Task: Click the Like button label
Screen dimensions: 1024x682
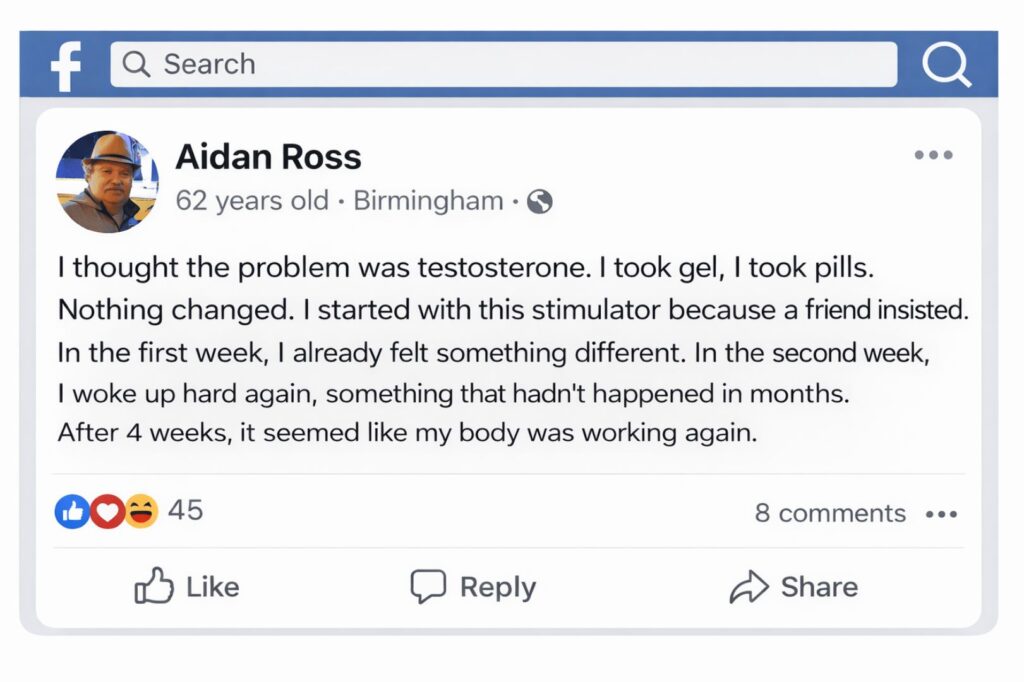Action: 212,587
